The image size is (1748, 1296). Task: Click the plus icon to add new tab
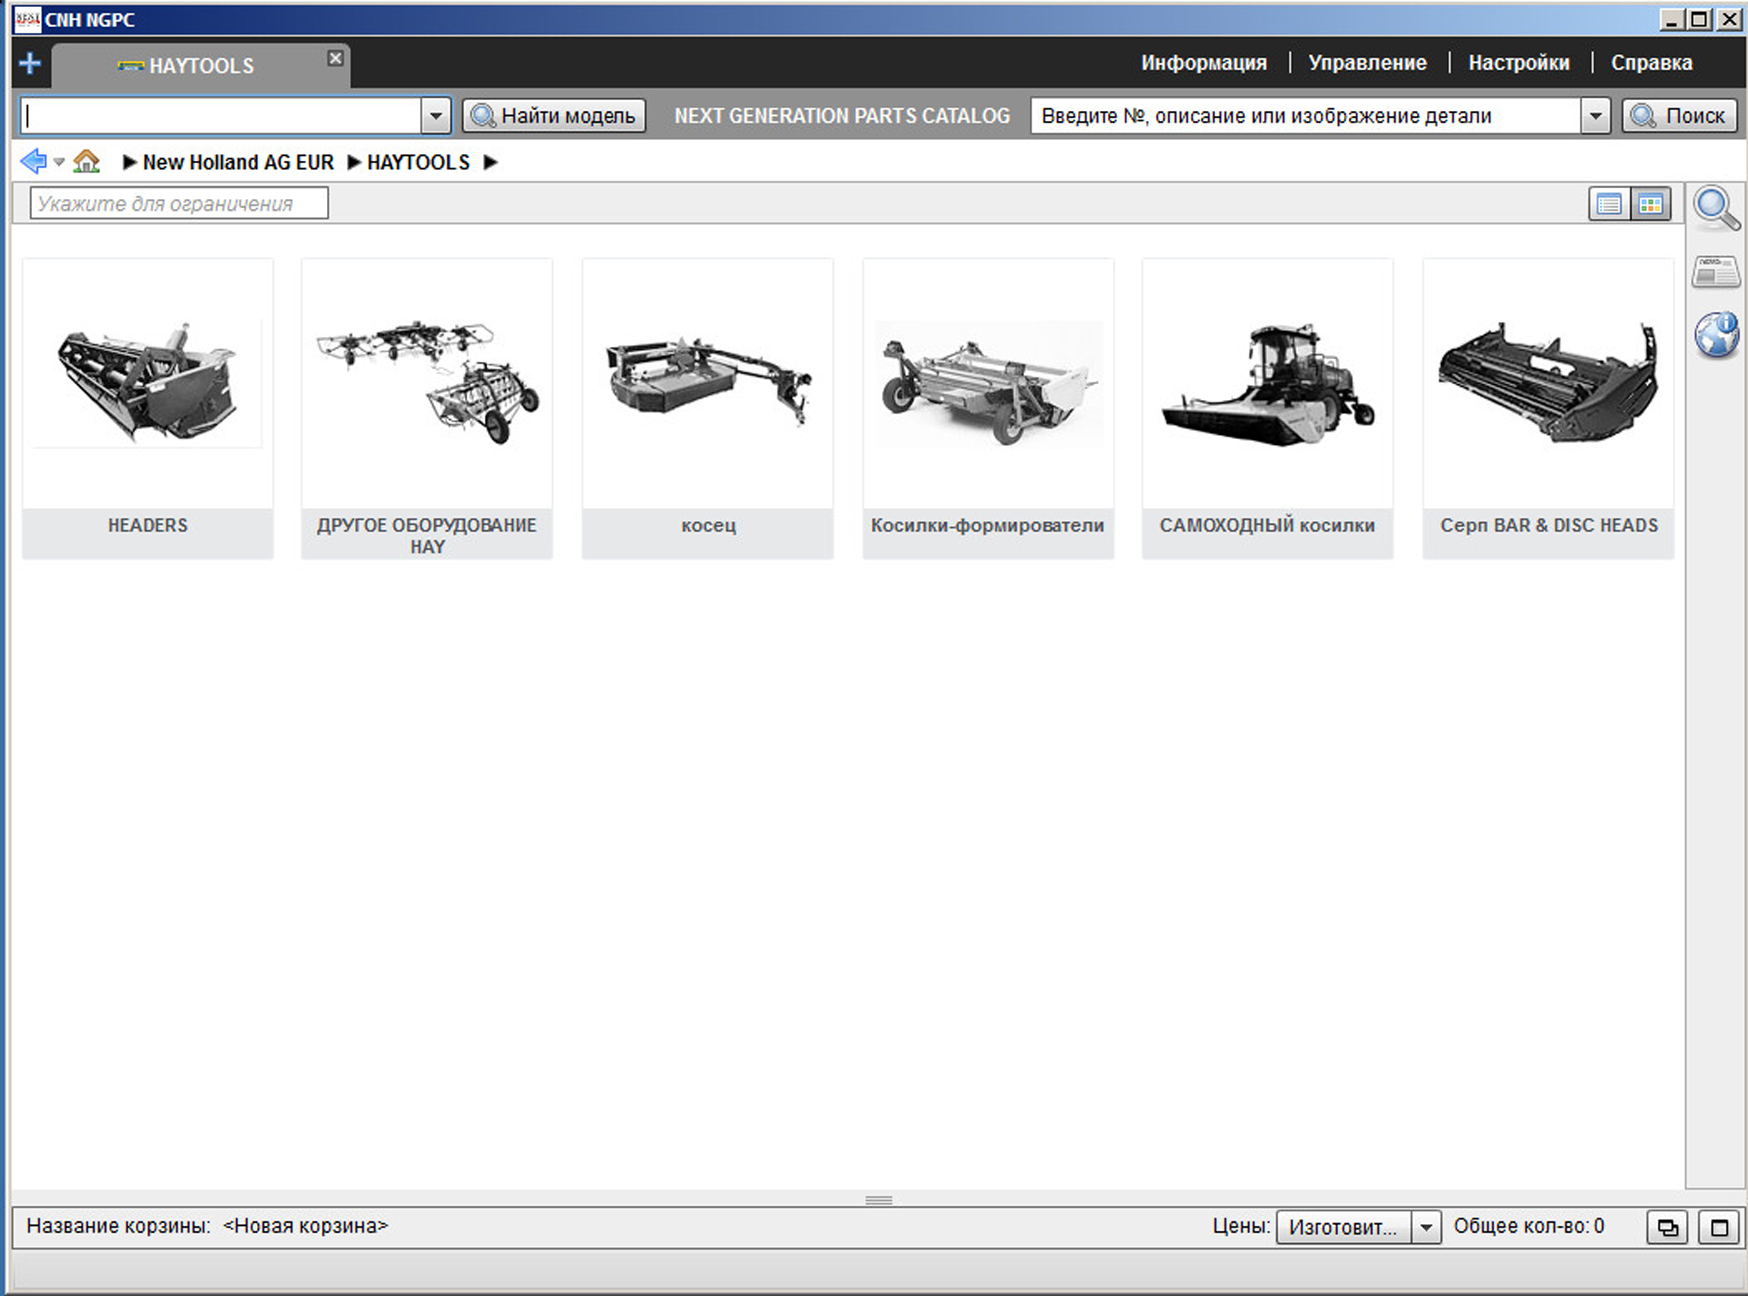pos(30,64)
